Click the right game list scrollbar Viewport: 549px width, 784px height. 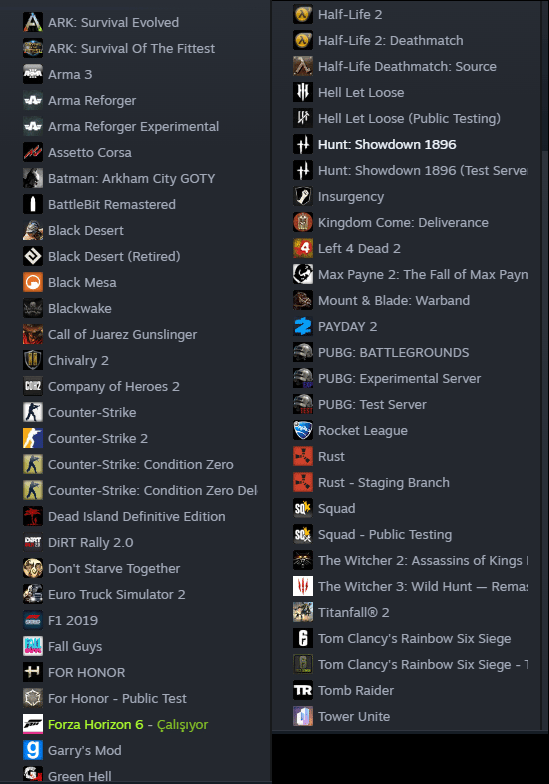pos(544,75)
